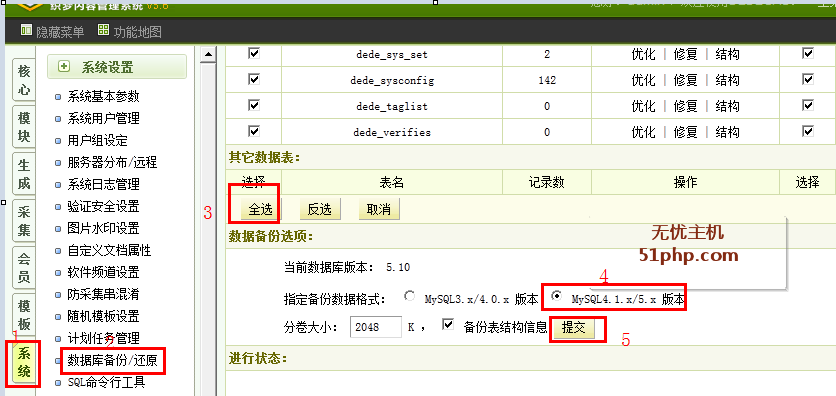Viewport: 836px width, 396px height.
Task: Select MySQL3.x/4.0.x 版本 radio button
Action: click(x=409, y=296)
